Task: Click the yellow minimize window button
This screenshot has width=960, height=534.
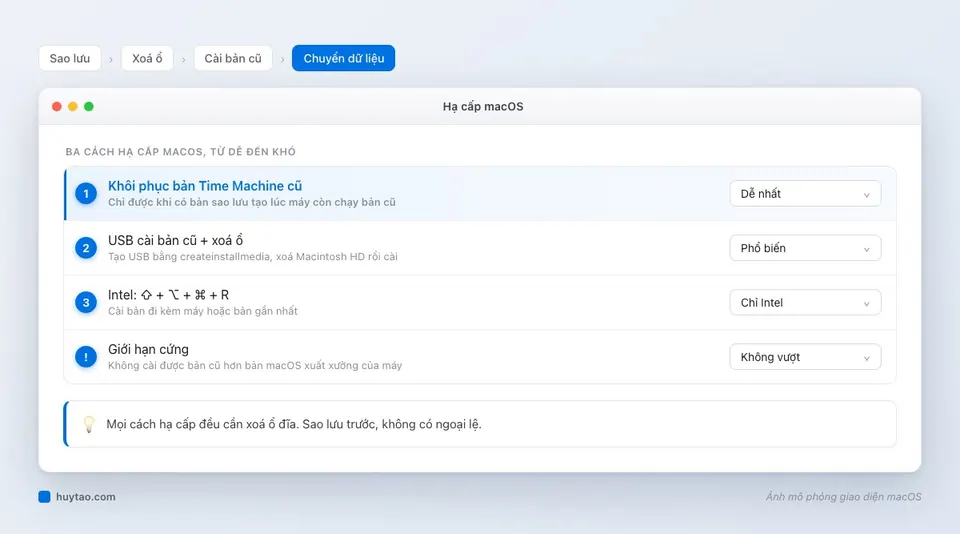Action: pos(73,107)
